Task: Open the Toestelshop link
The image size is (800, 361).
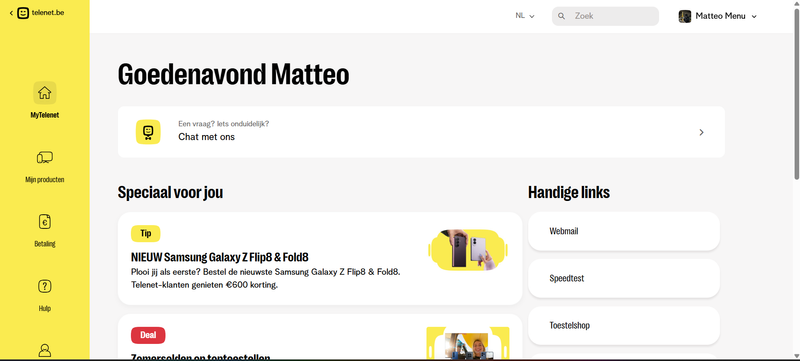Action: tap(623, 325)
